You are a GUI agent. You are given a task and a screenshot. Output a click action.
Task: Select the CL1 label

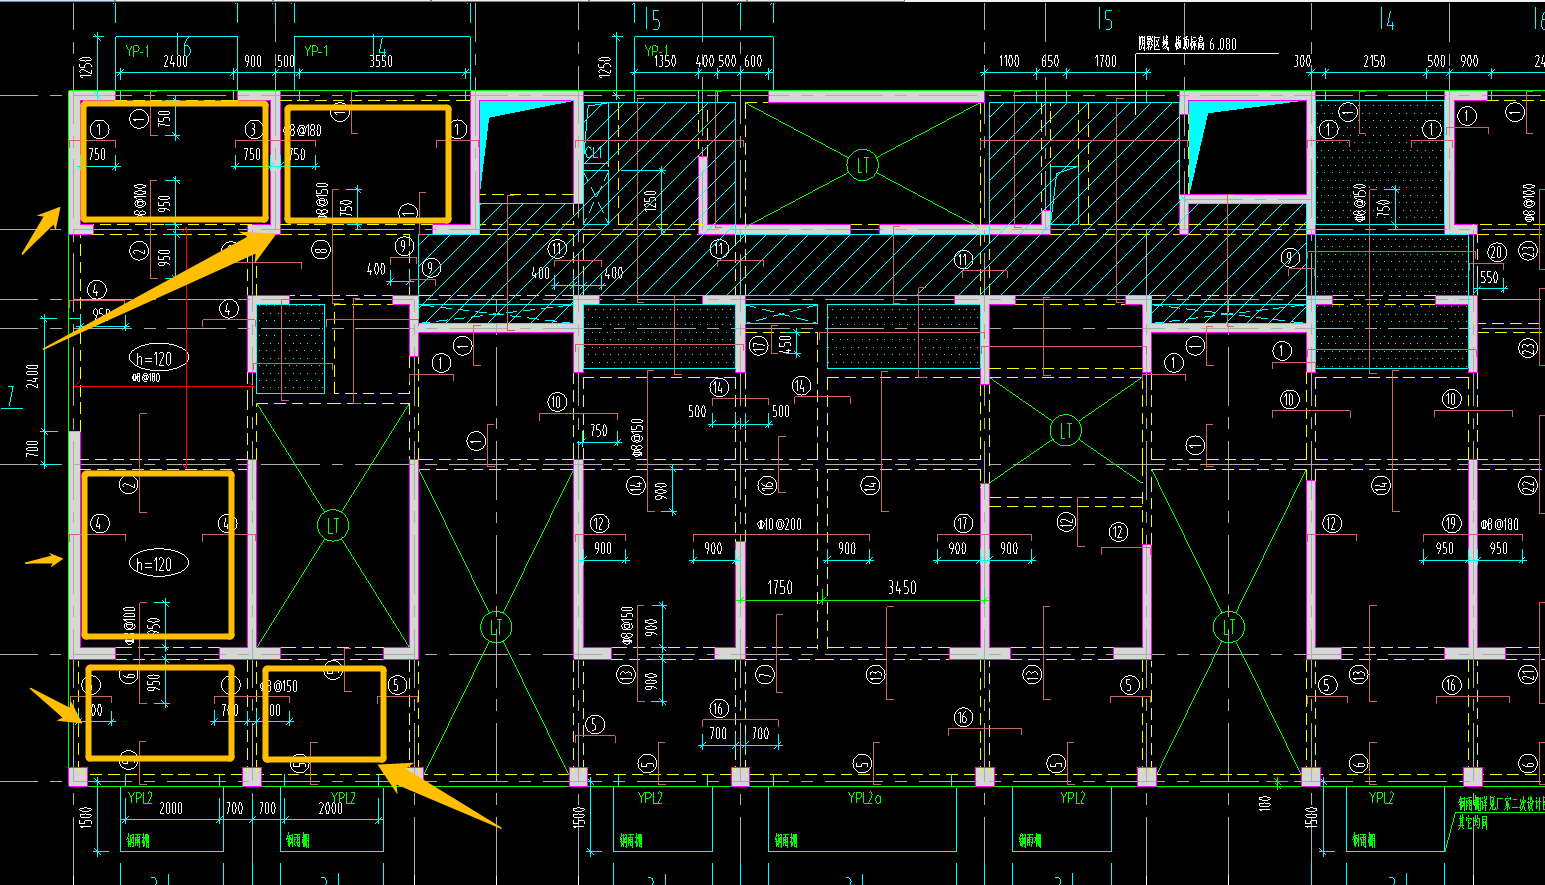pyautogui.click(x=594, y=153)
